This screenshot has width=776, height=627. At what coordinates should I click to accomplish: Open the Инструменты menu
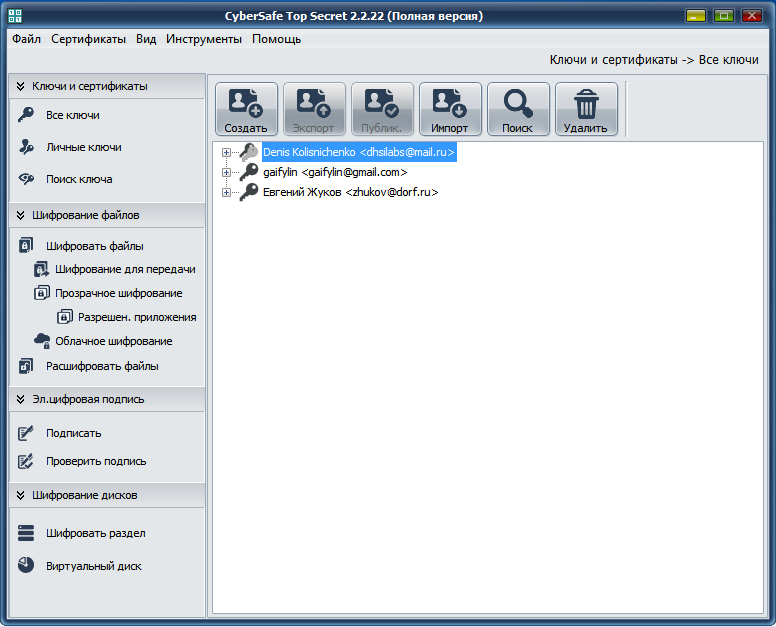tap(204, 39)
